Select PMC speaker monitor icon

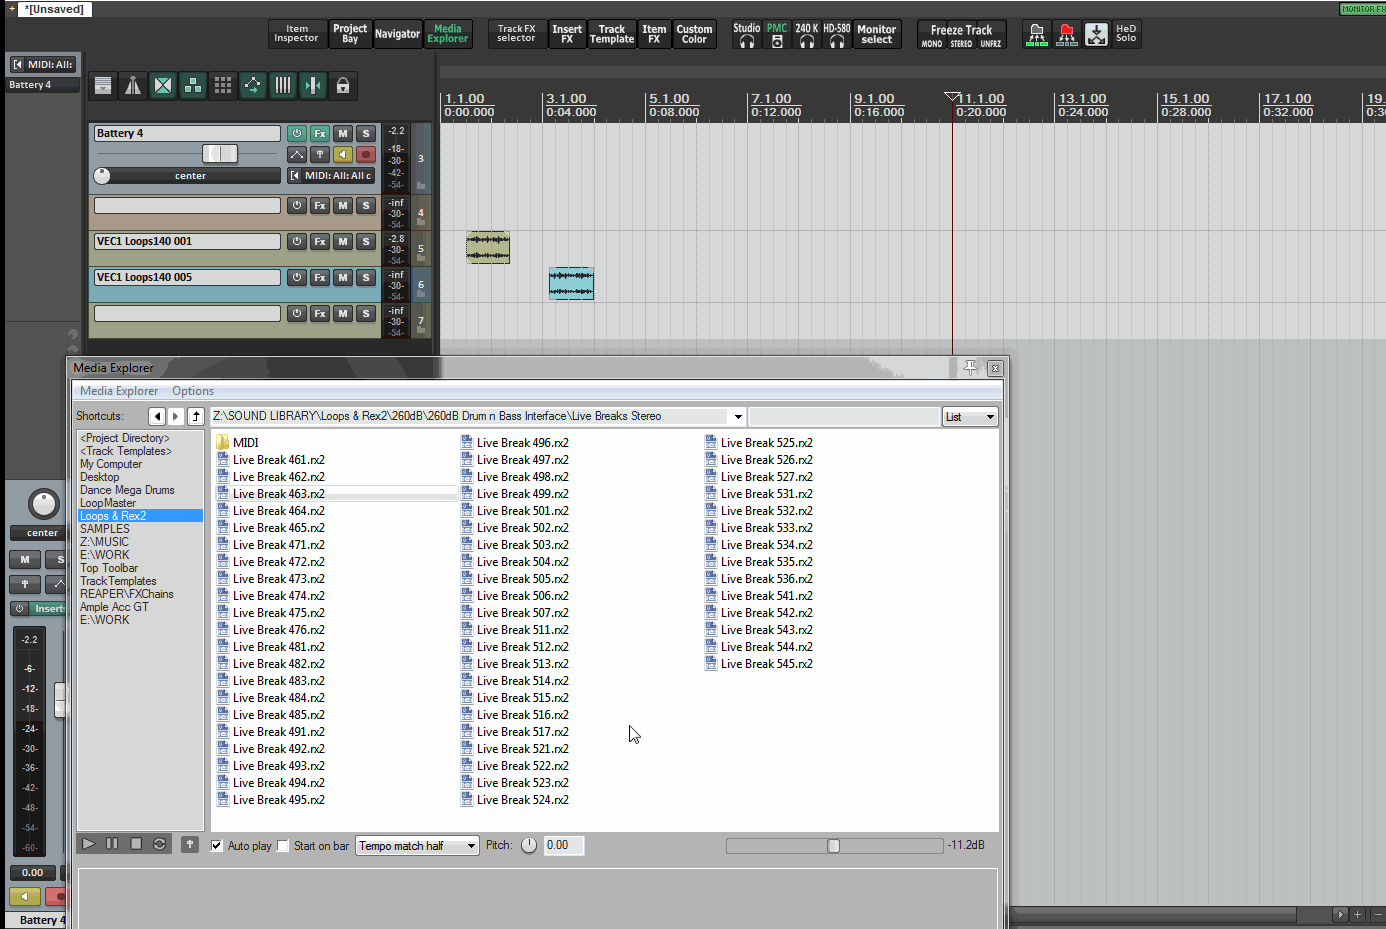pyautogui.click(x=777, y=35)
